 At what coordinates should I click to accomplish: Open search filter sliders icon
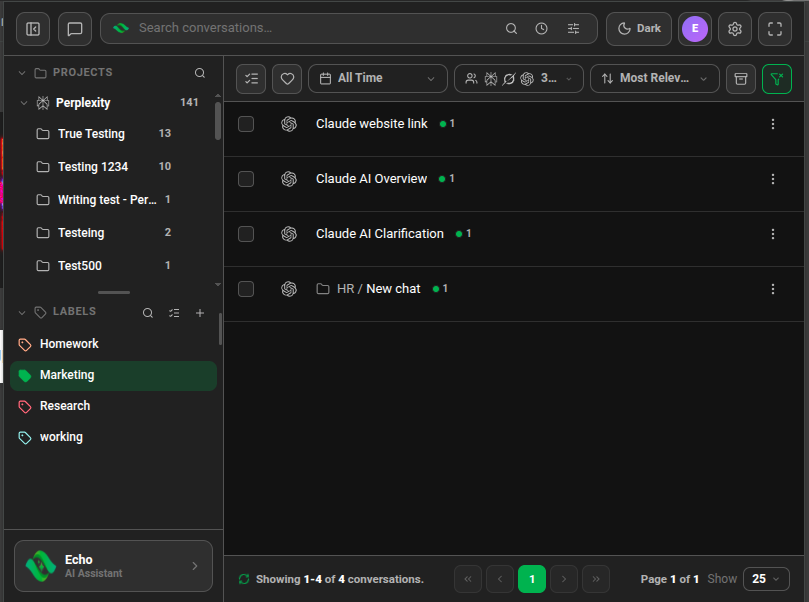pyautogui.click(x=573, y=29)
